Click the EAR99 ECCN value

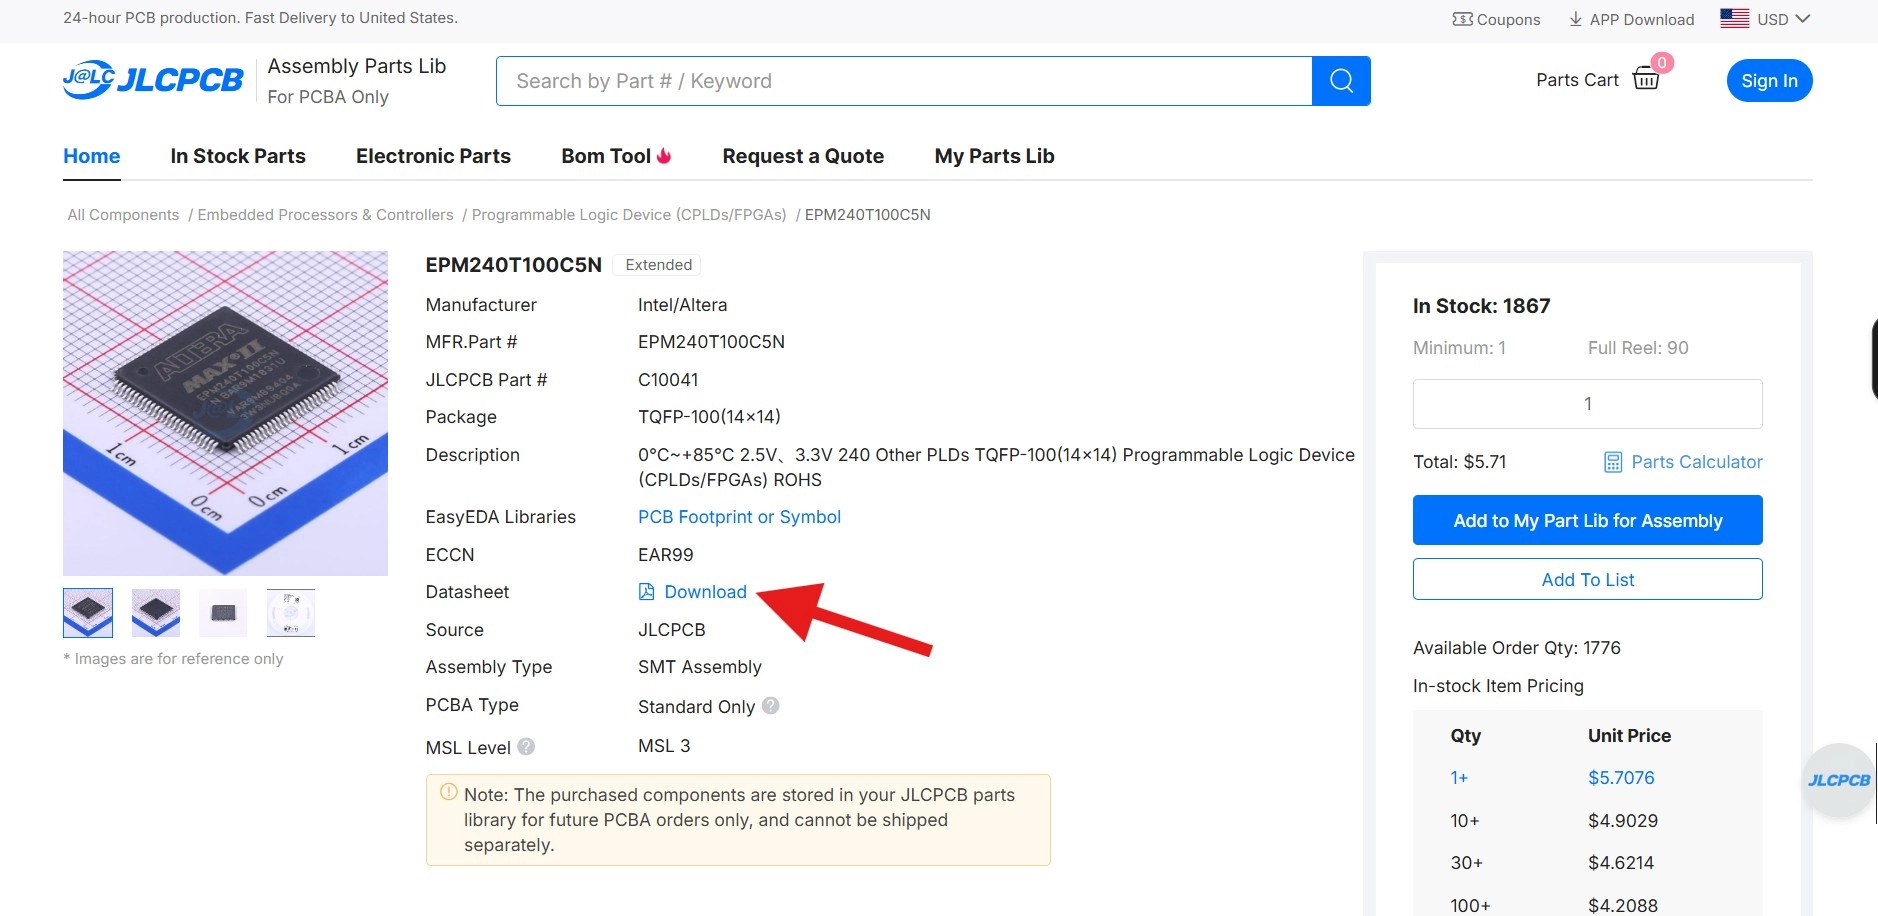(665, 555)
